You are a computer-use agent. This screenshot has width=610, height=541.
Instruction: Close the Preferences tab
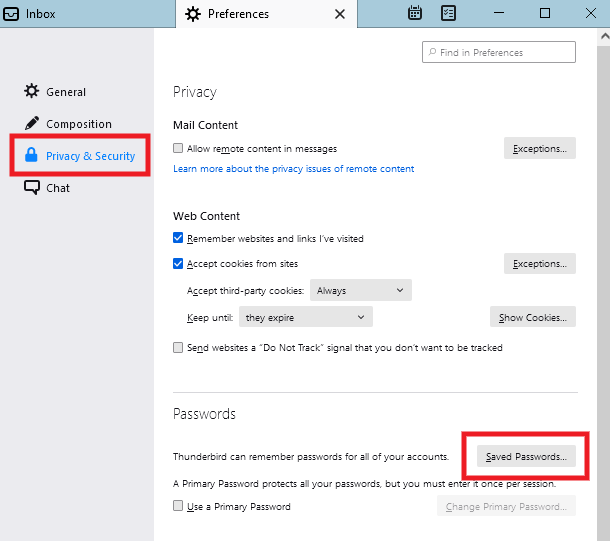(340, 14)
